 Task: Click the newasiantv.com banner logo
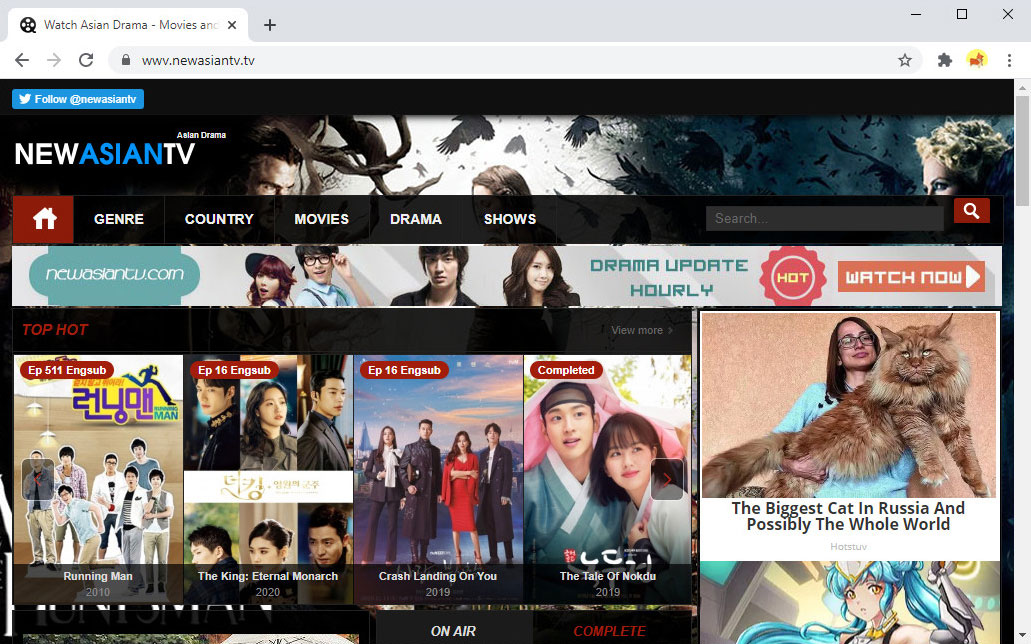(x=114, y=274)
